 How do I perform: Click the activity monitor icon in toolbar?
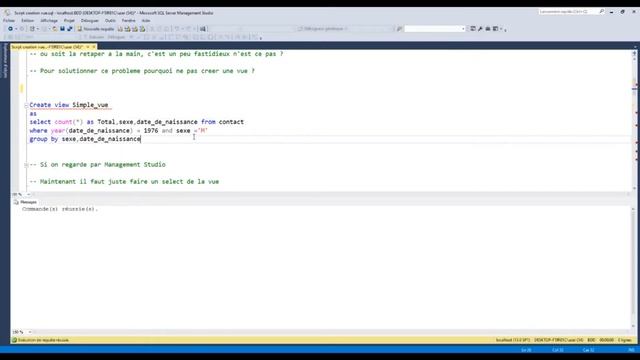click(x=203, y=29)
